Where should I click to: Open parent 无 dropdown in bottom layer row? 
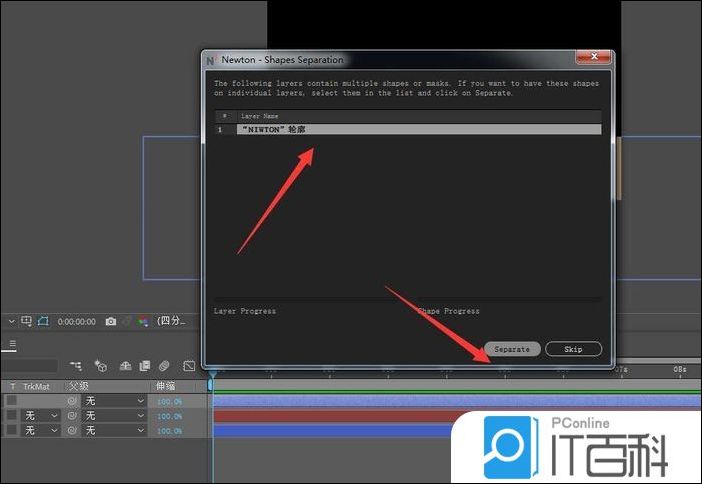[115, 430]
